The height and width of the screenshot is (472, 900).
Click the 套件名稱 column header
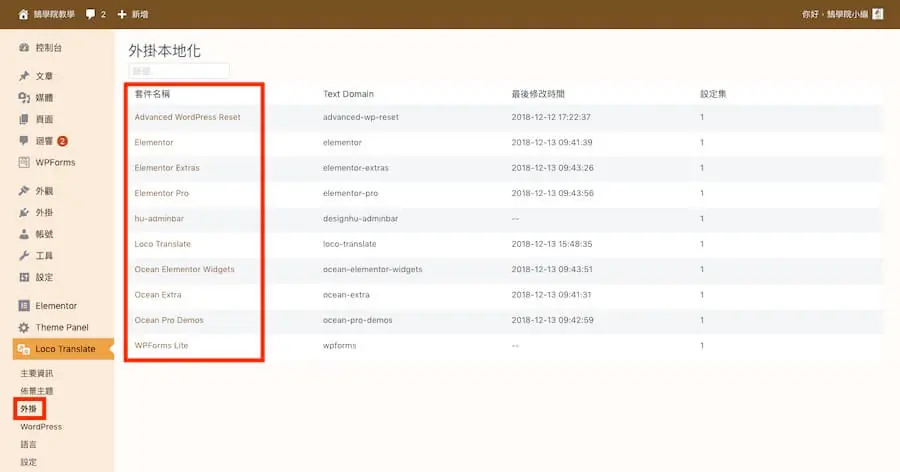[x=152, y=94]
